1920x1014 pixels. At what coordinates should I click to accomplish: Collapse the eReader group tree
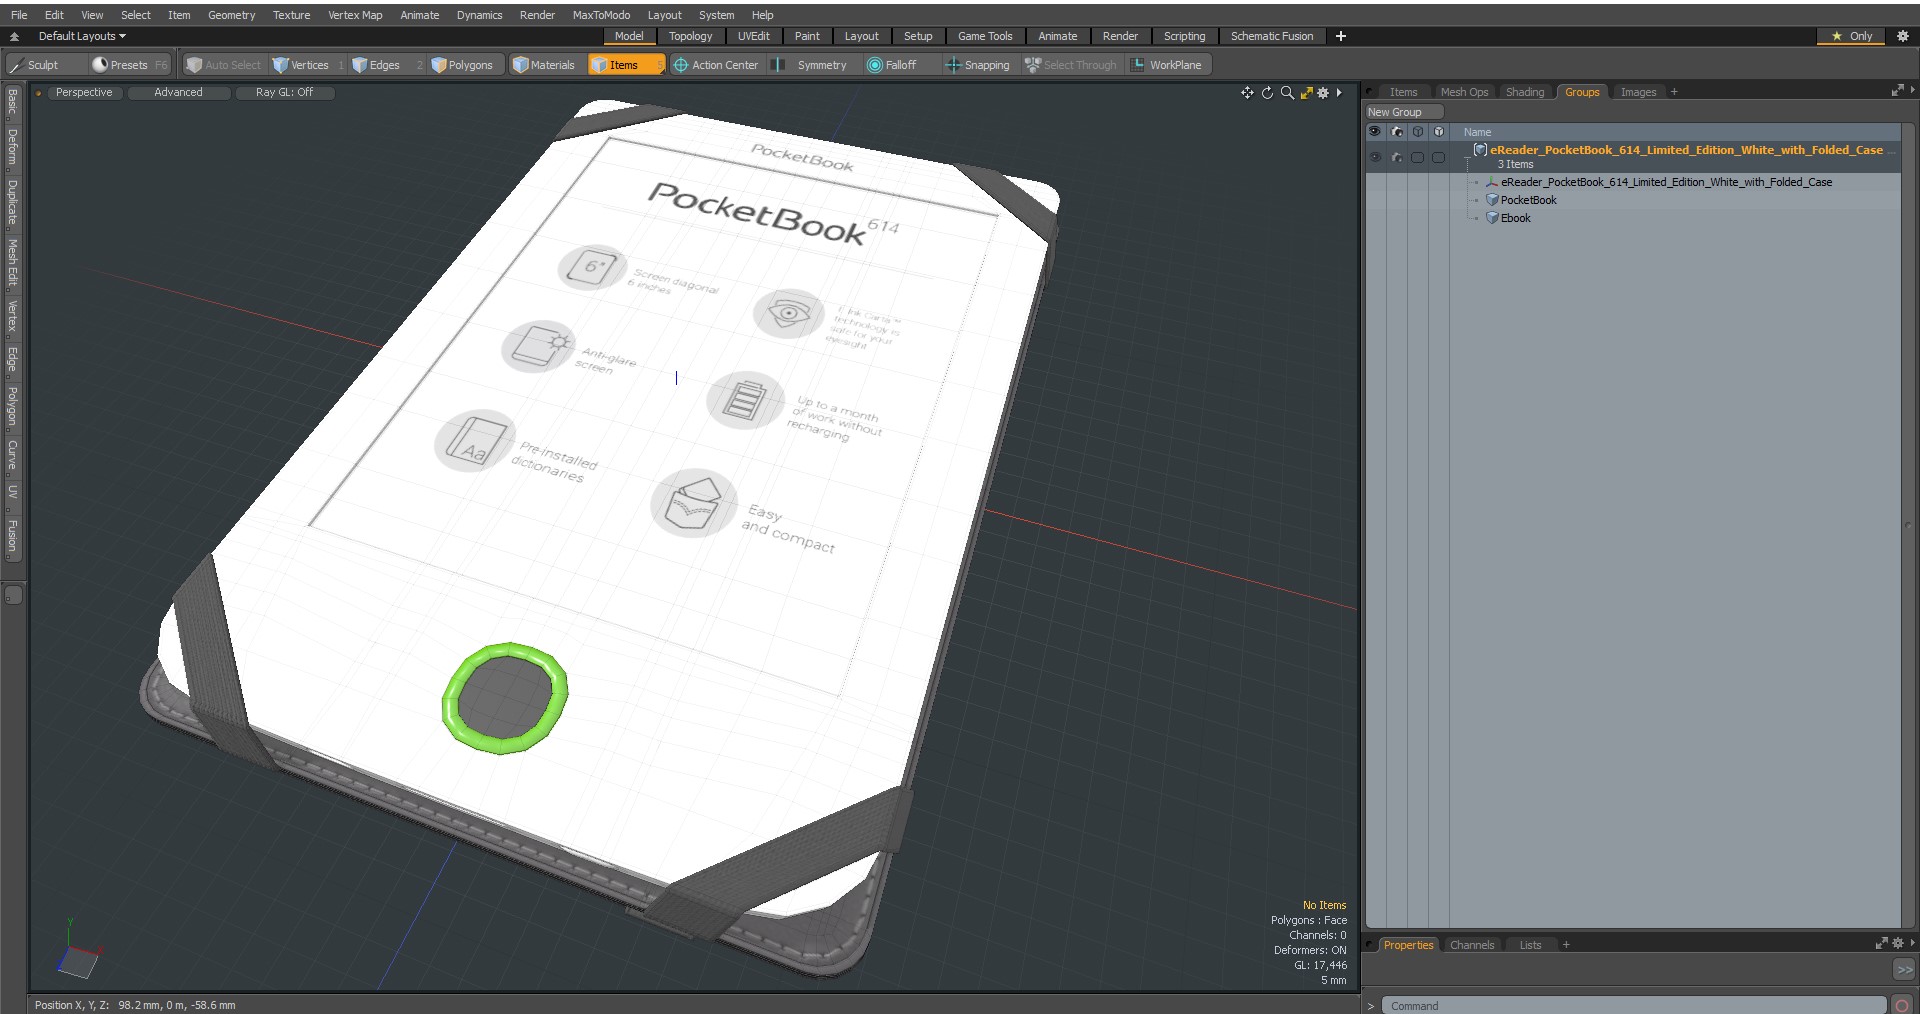point(1468,157)
